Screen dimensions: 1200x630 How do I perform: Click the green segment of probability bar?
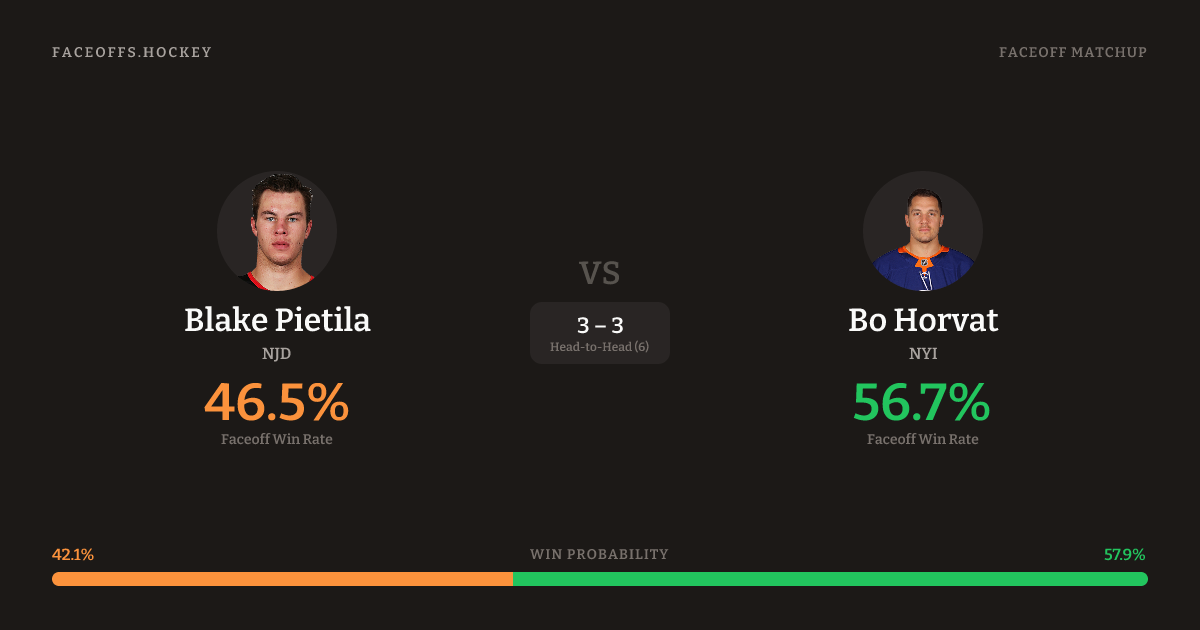pos(830,579)
